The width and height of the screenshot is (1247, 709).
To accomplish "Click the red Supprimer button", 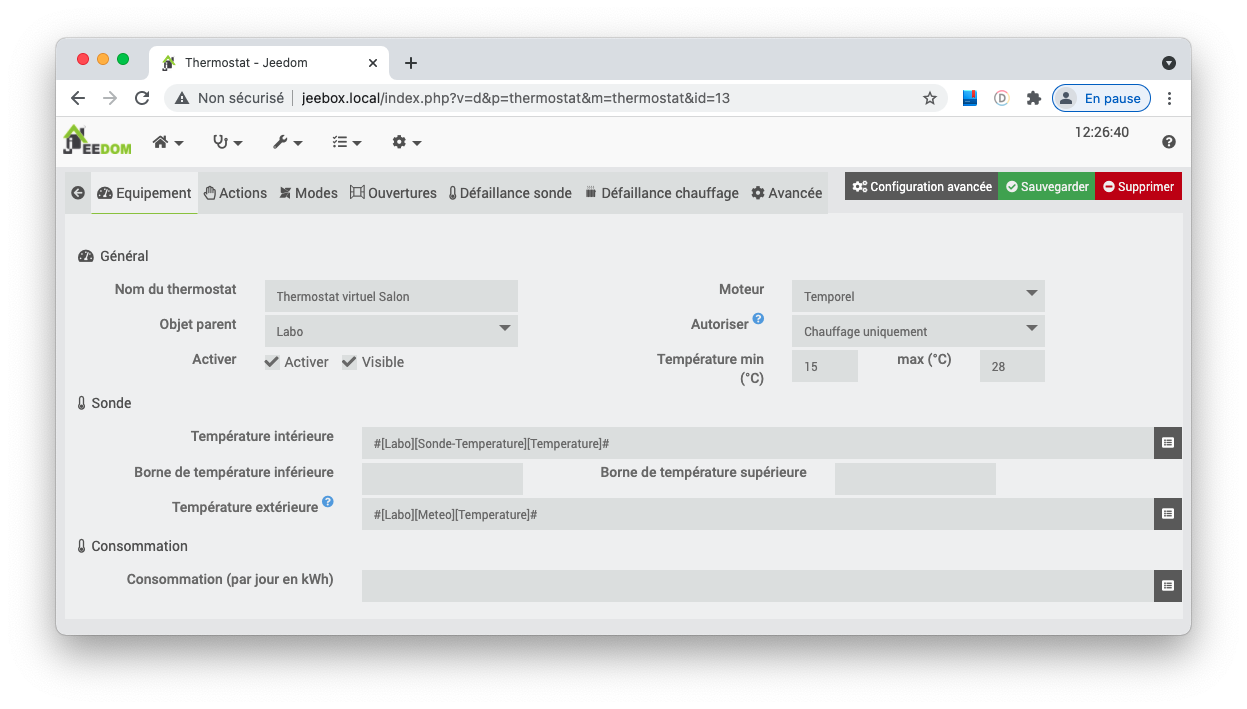I will 1138,187.
